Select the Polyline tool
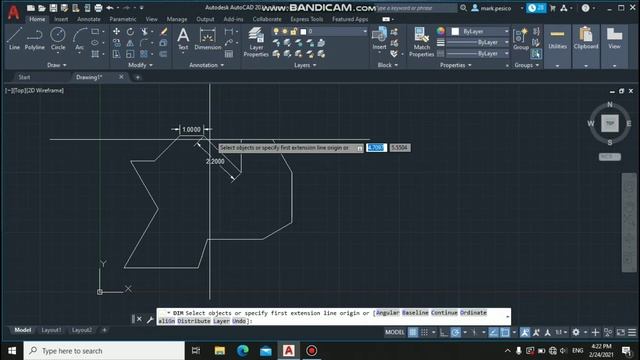Screen dimensions: 640x360 pyautogui.click(x=35, y=39)
